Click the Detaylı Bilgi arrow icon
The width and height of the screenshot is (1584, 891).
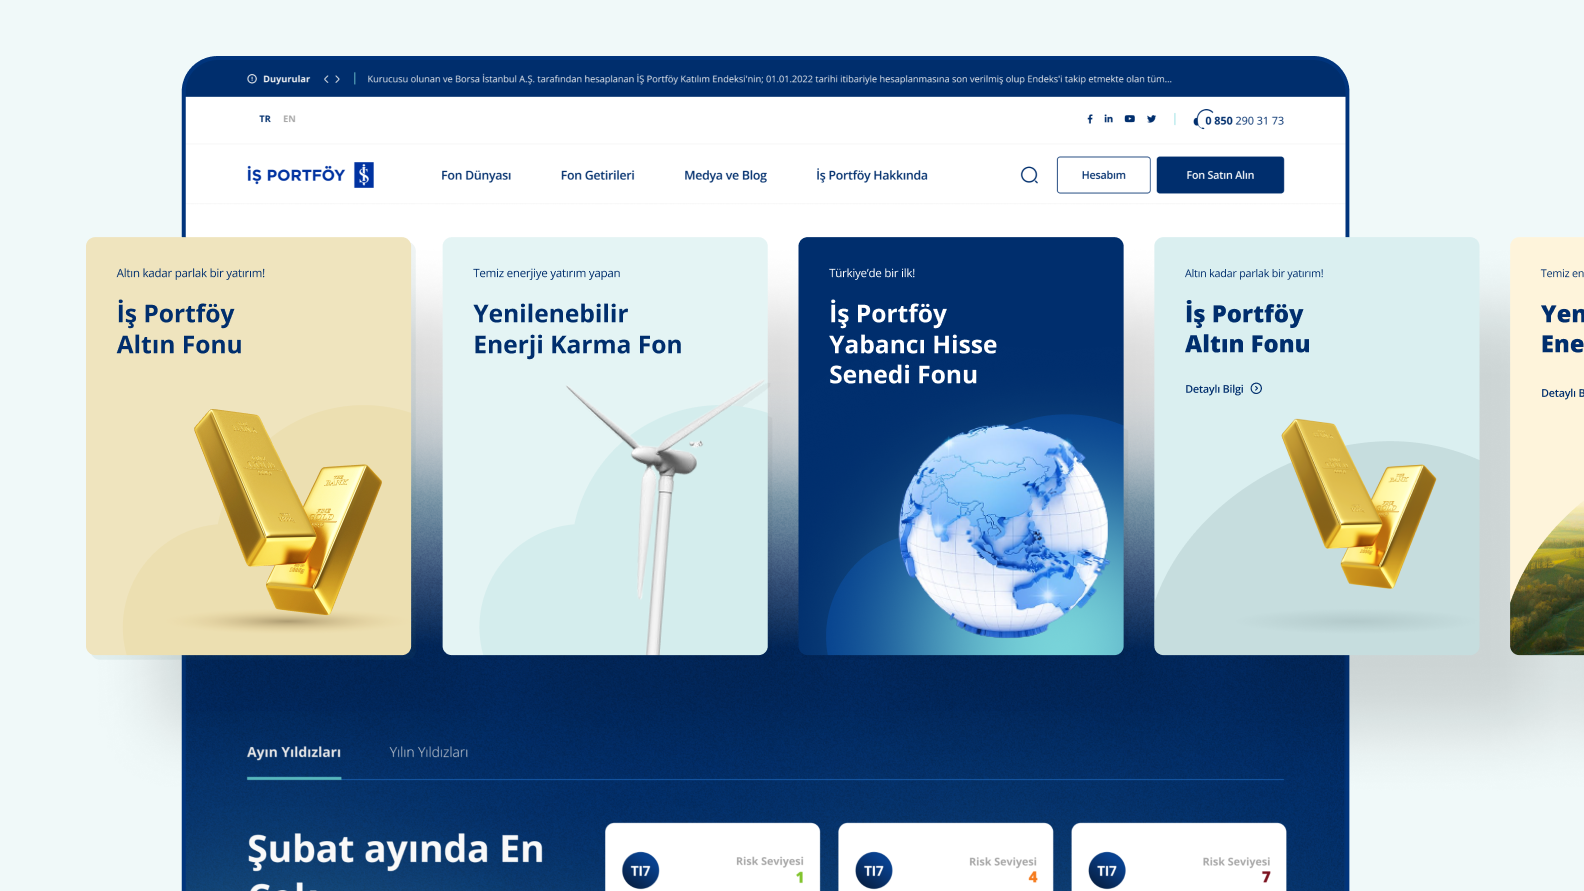(x=1256, y=389)
